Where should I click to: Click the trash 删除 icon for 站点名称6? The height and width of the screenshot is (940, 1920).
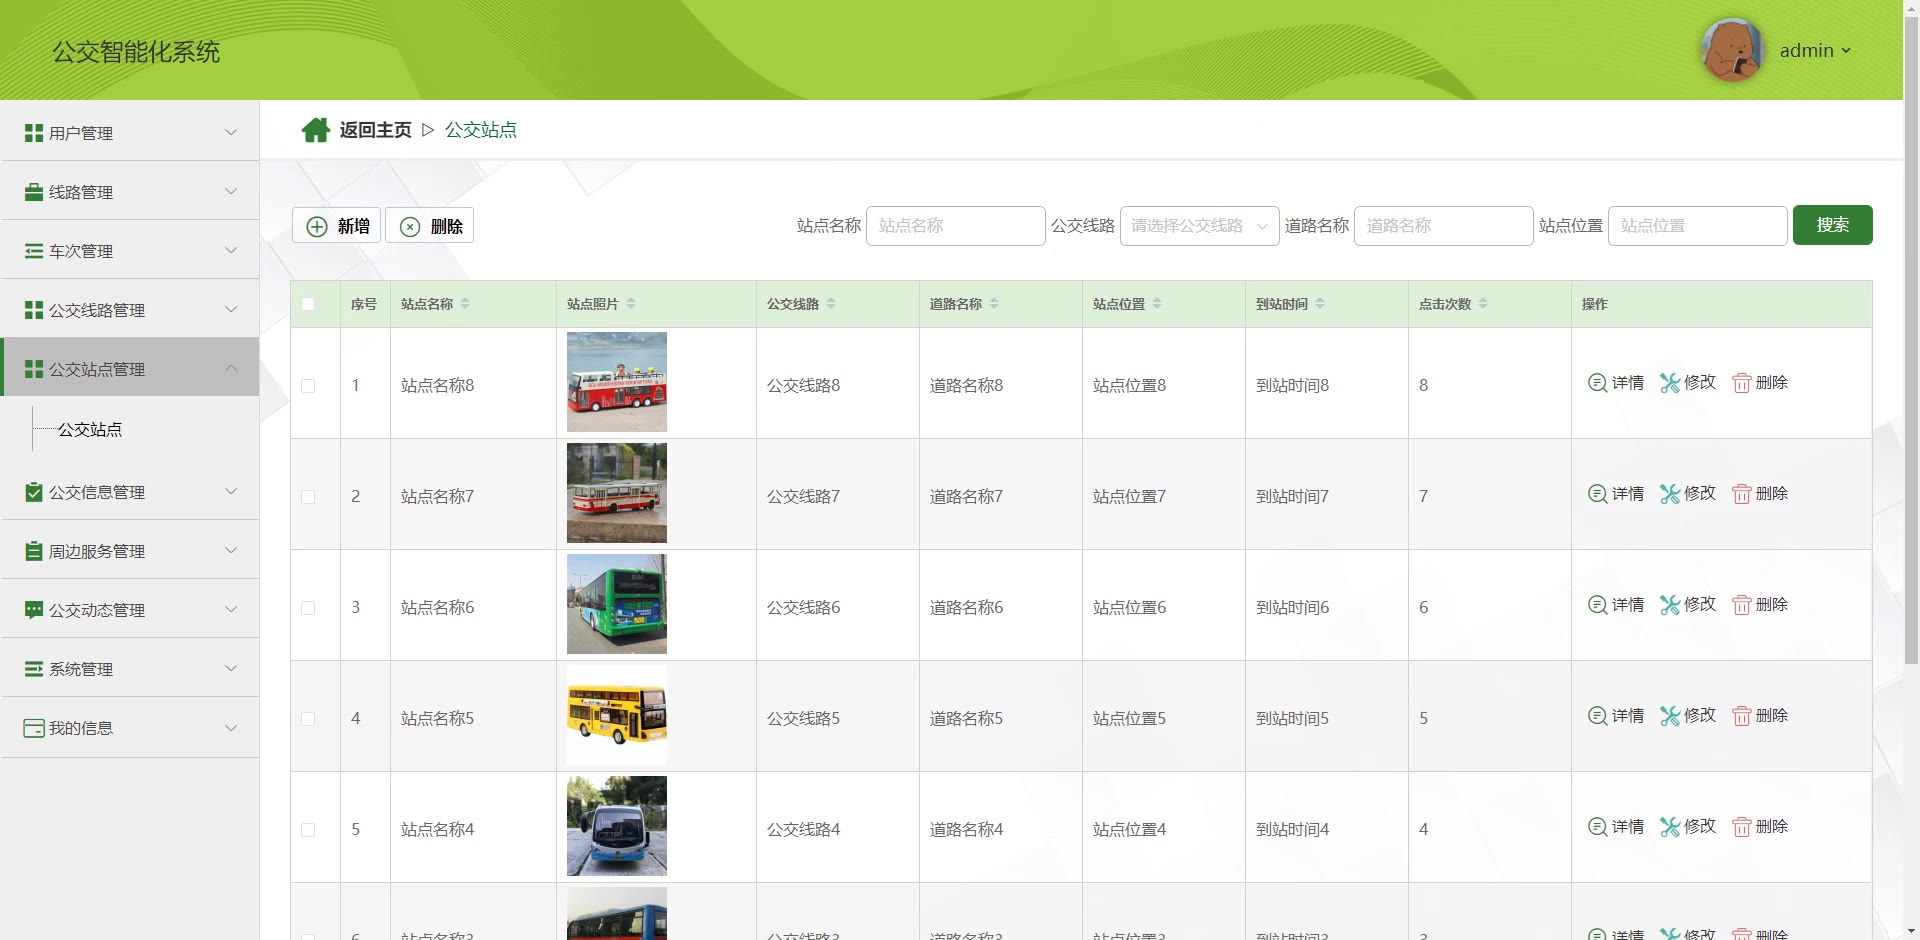(1742, 605)
